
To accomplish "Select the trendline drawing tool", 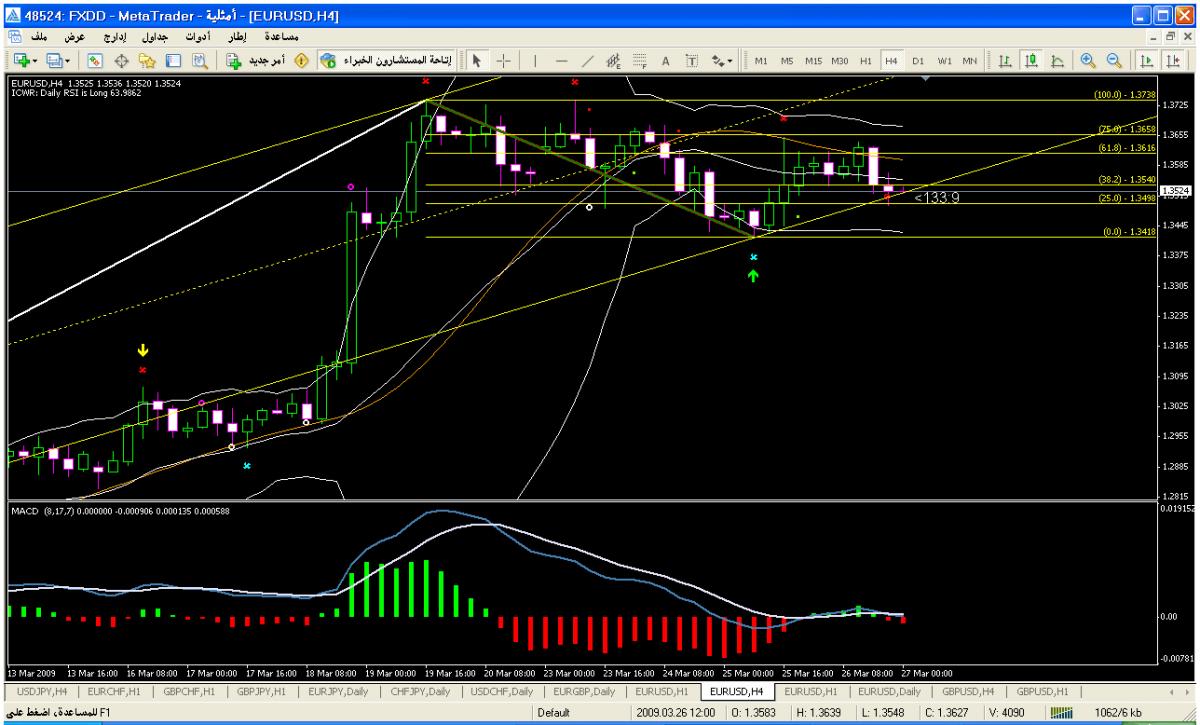I will 587,61.
